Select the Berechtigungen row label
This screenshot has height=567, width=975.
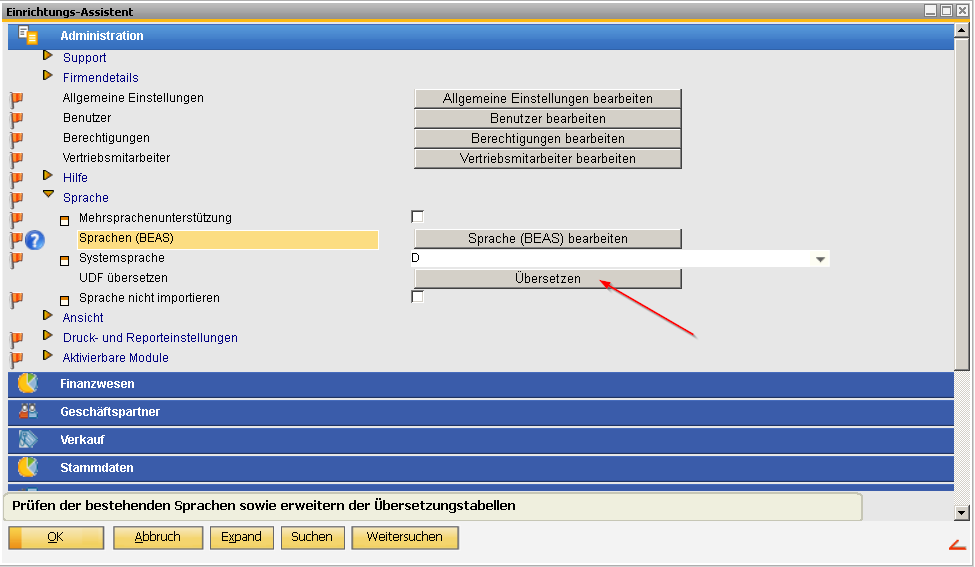[106, 137]
